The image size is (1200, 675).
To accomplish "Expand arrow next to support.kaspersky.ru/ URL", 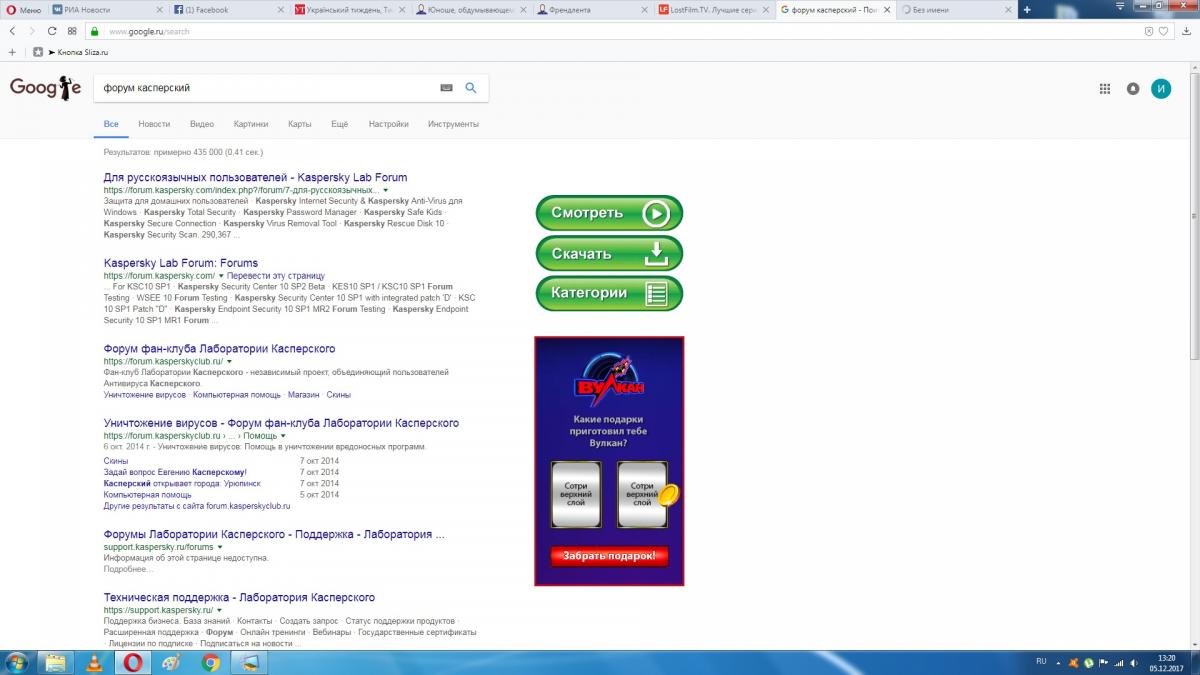I will click(x=219, y=610).
